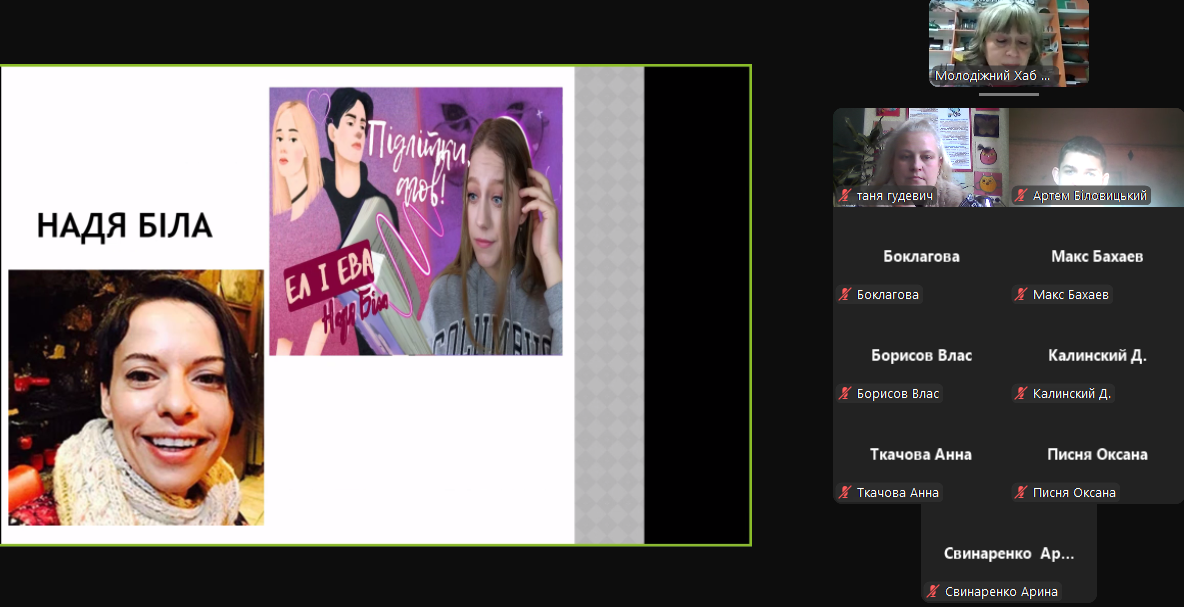
Task: Select таня гудевич's video tile
Action: 920,157
